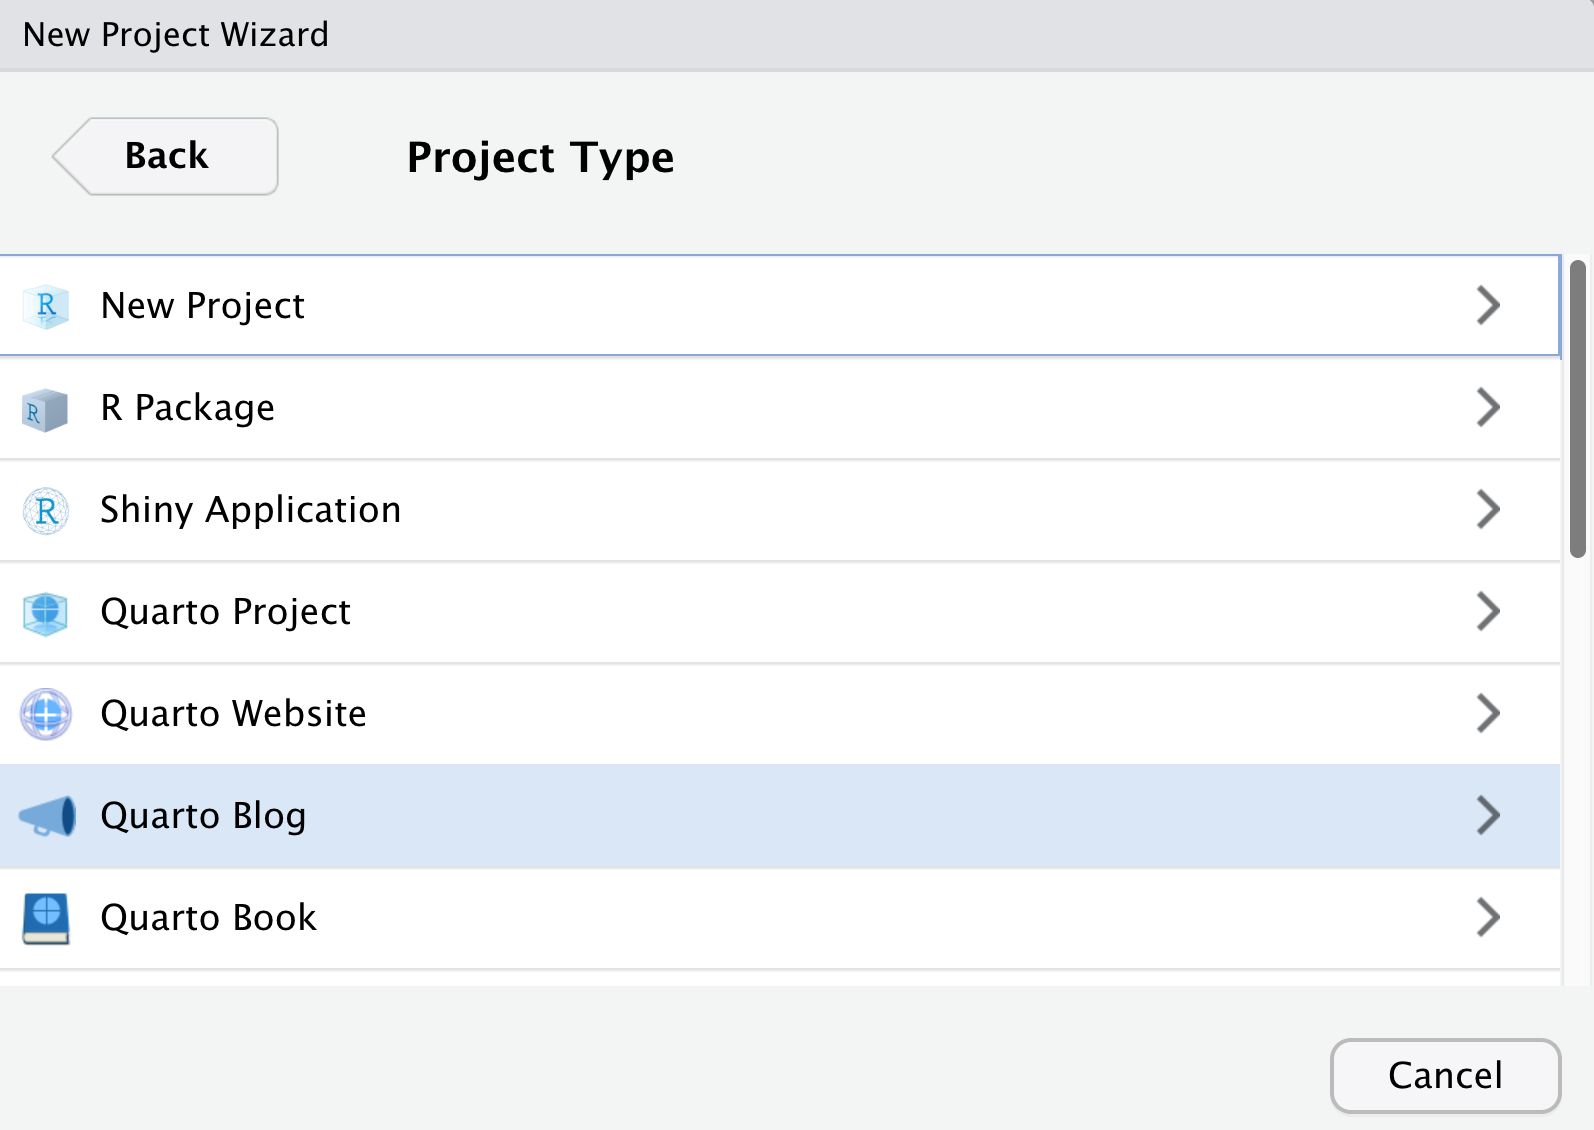Click the chevron beside Quarto Project
The height and width of the screenshot is (1130, 1594).
[x=1488, y=612]
